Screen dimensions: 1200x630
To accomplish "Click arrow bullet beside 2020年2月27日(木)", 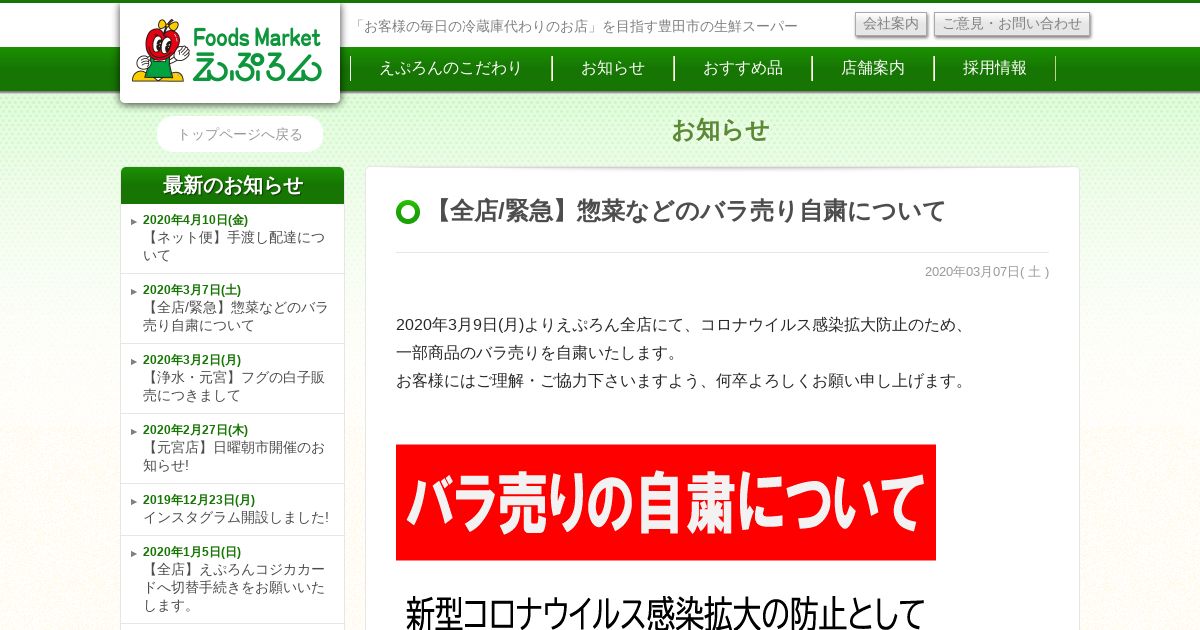I will point(134,431).
